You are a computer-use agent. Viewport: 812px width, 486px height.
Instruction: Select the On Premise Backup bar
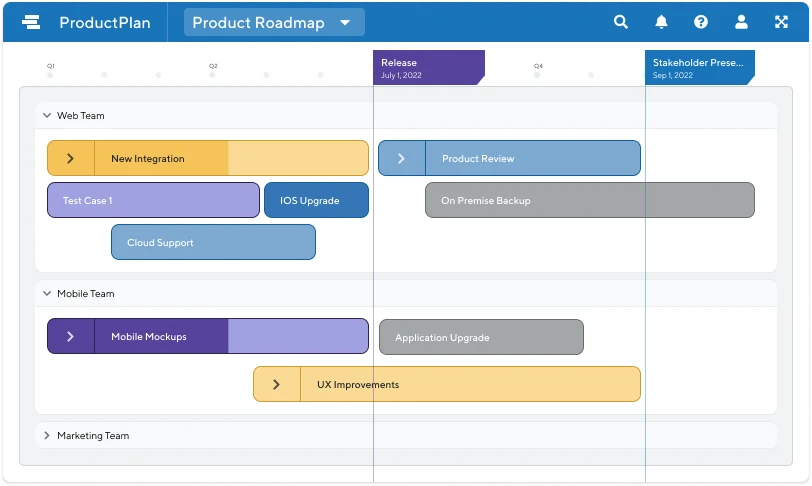pos(590,200)
